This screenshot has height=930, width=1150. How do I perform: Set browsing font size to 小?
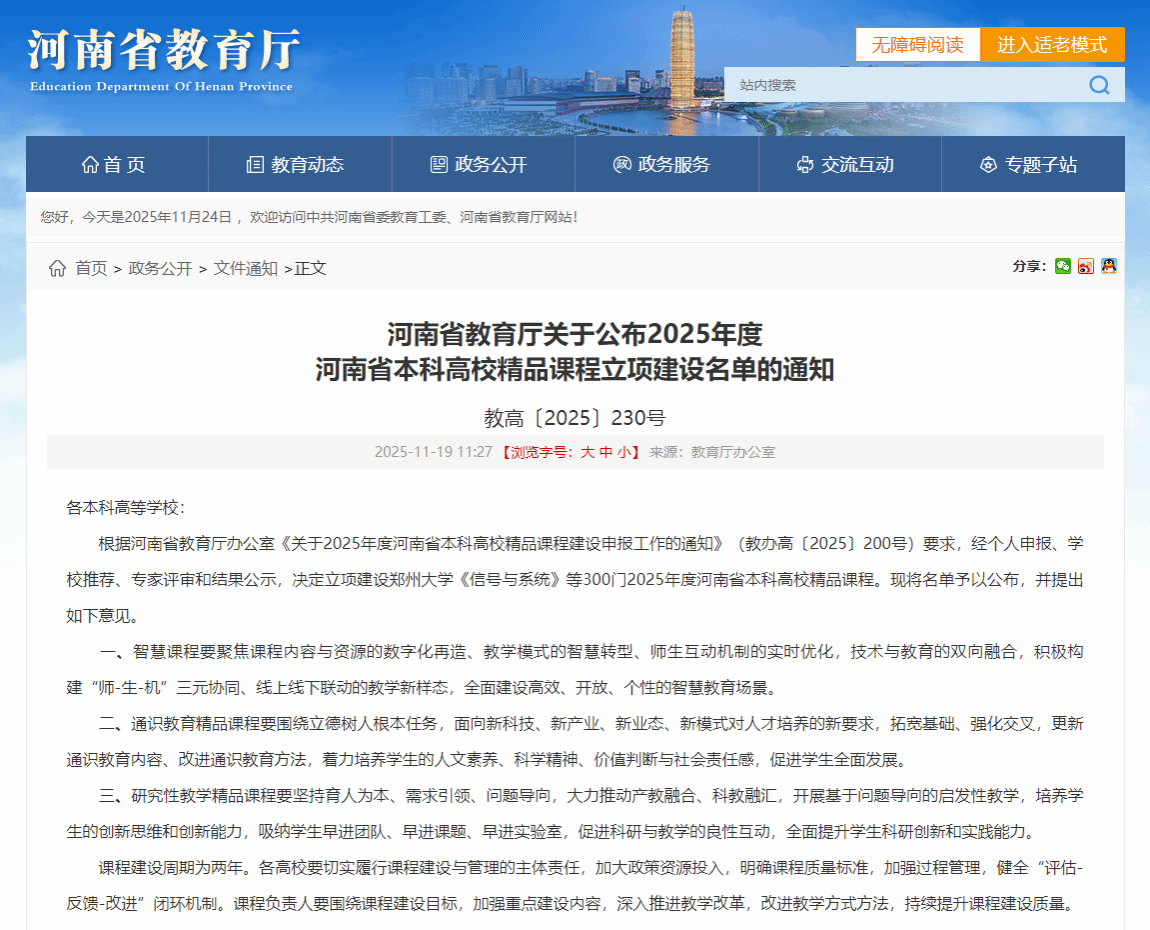pos(624,452)
